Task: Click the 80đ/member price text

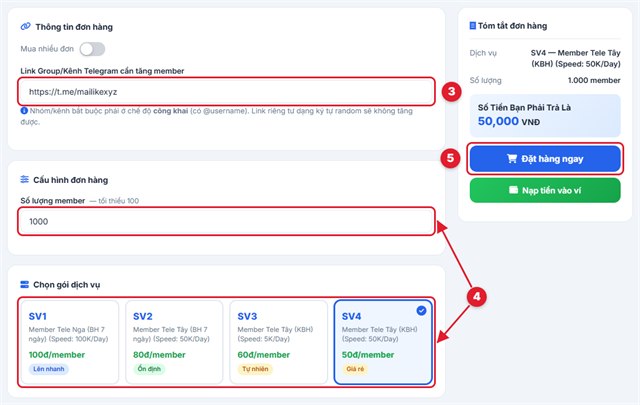Action: (159, 355)
